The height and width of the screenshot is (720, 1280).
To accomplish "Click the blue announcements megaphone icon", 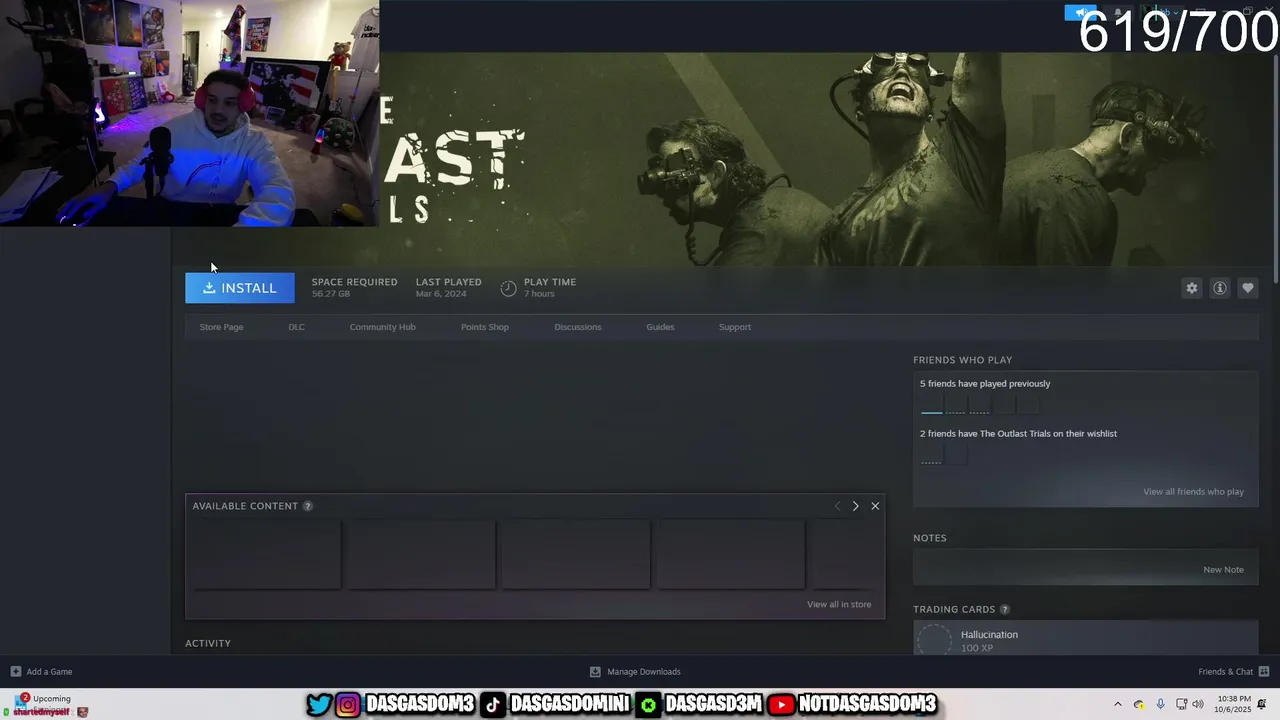I will 1080,12.
